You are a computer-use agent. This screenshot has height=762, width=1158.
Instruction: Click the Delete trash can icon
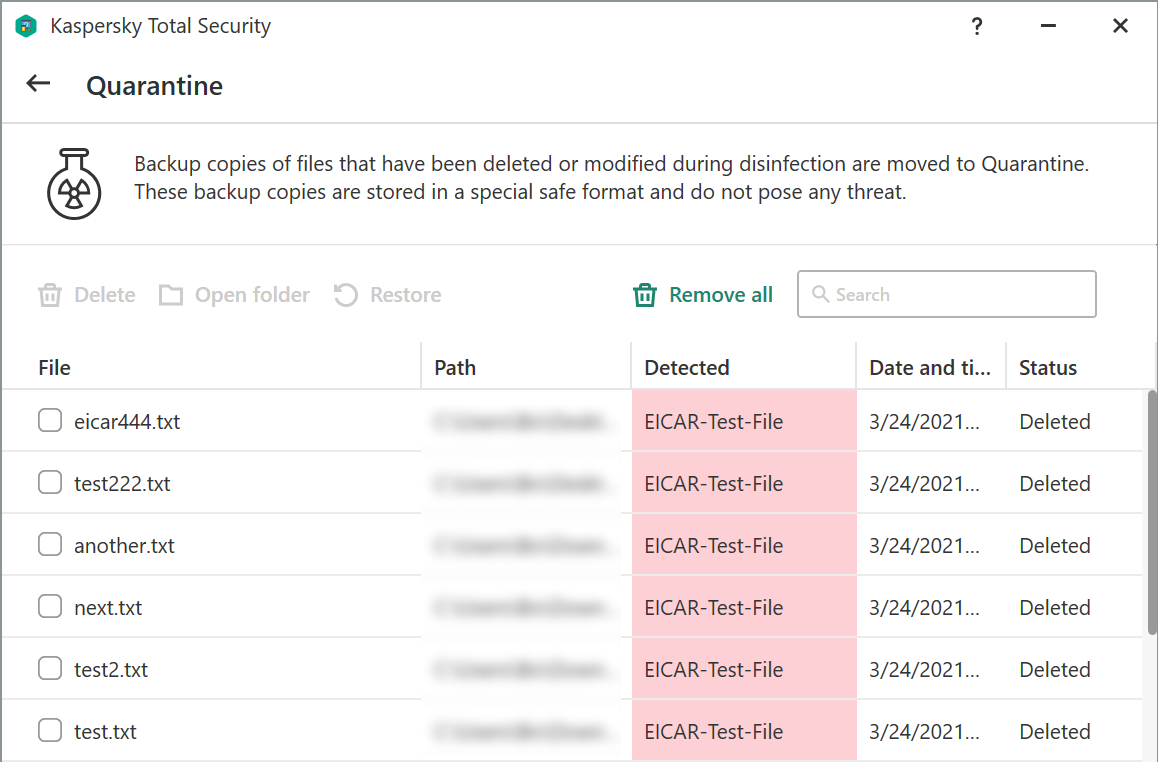(x=50, y=295)
